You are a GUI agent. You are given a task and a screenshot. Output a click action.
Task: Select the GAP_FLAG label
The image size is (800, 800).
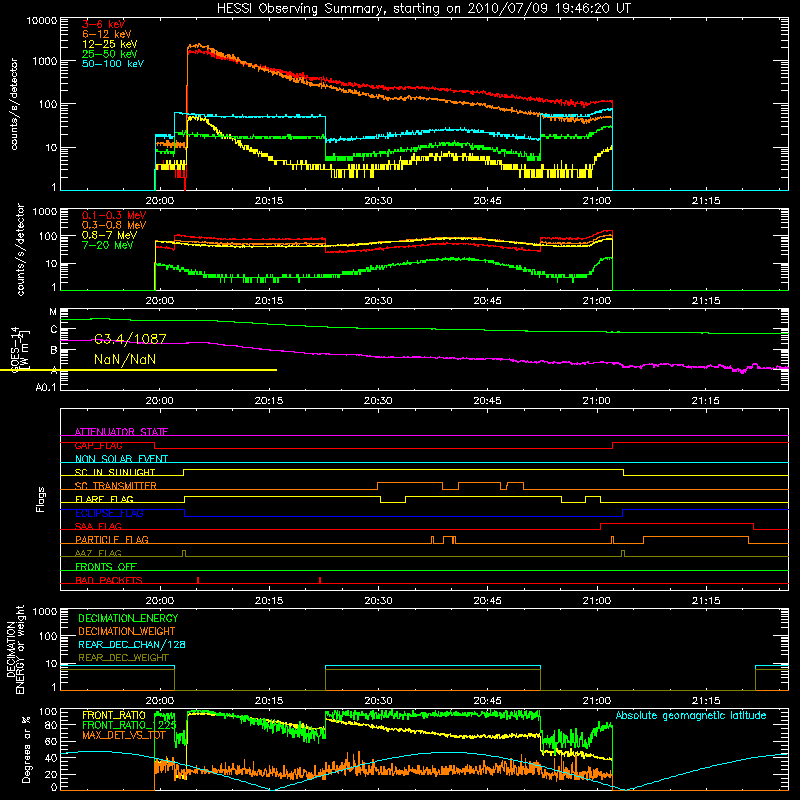98,445
